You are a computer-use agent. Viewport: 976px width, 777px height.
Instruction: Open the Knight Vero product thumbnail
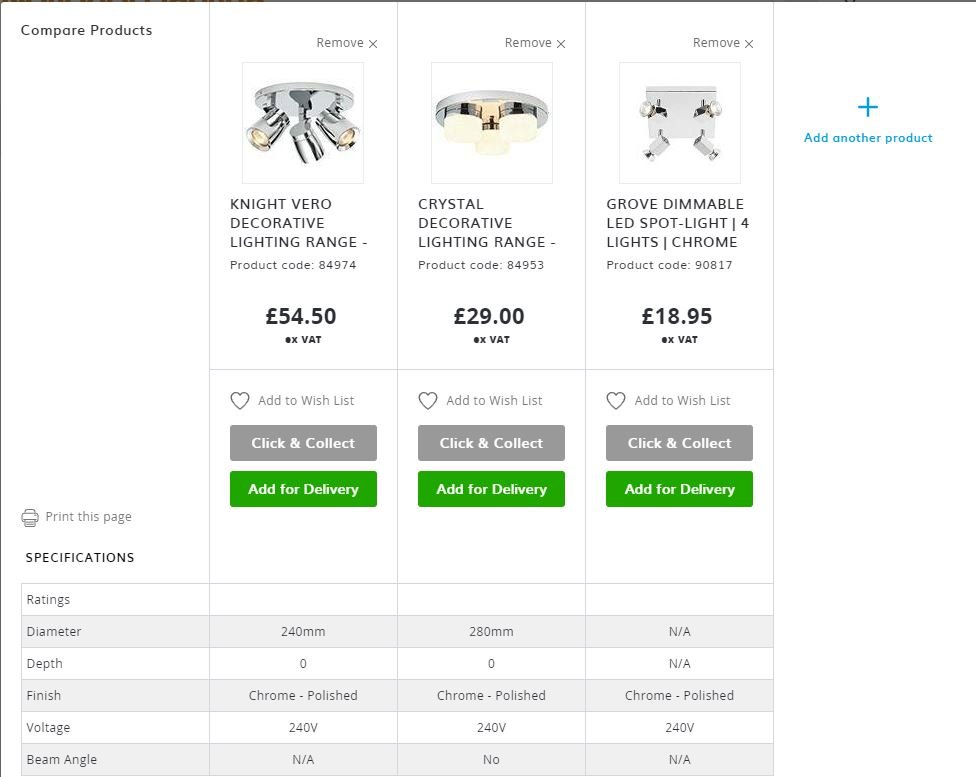click(x=303, y=123)
